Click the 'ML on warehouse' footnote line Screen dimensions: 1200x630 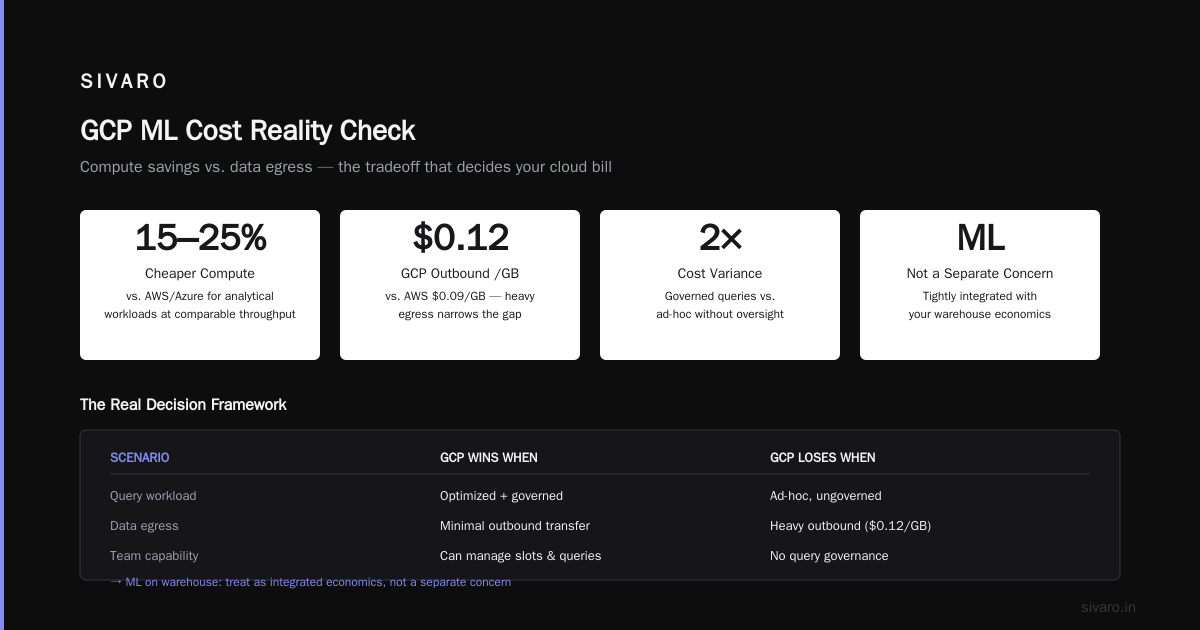[311, 582]
